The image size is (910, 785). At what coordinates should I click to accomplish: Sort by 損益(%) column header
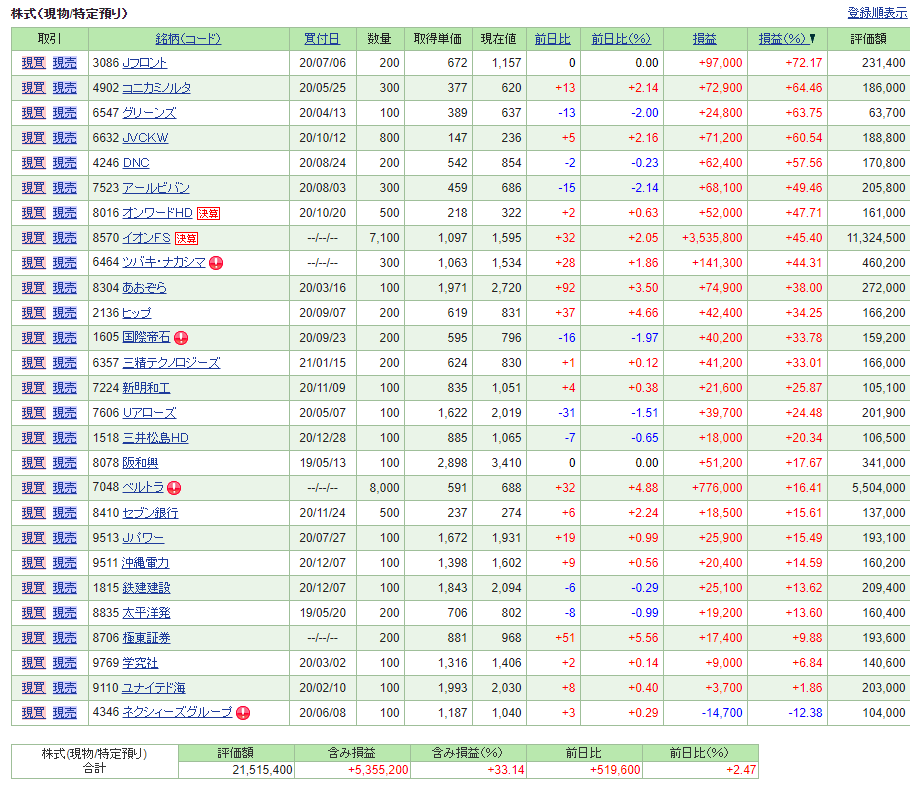coord(782,39)
